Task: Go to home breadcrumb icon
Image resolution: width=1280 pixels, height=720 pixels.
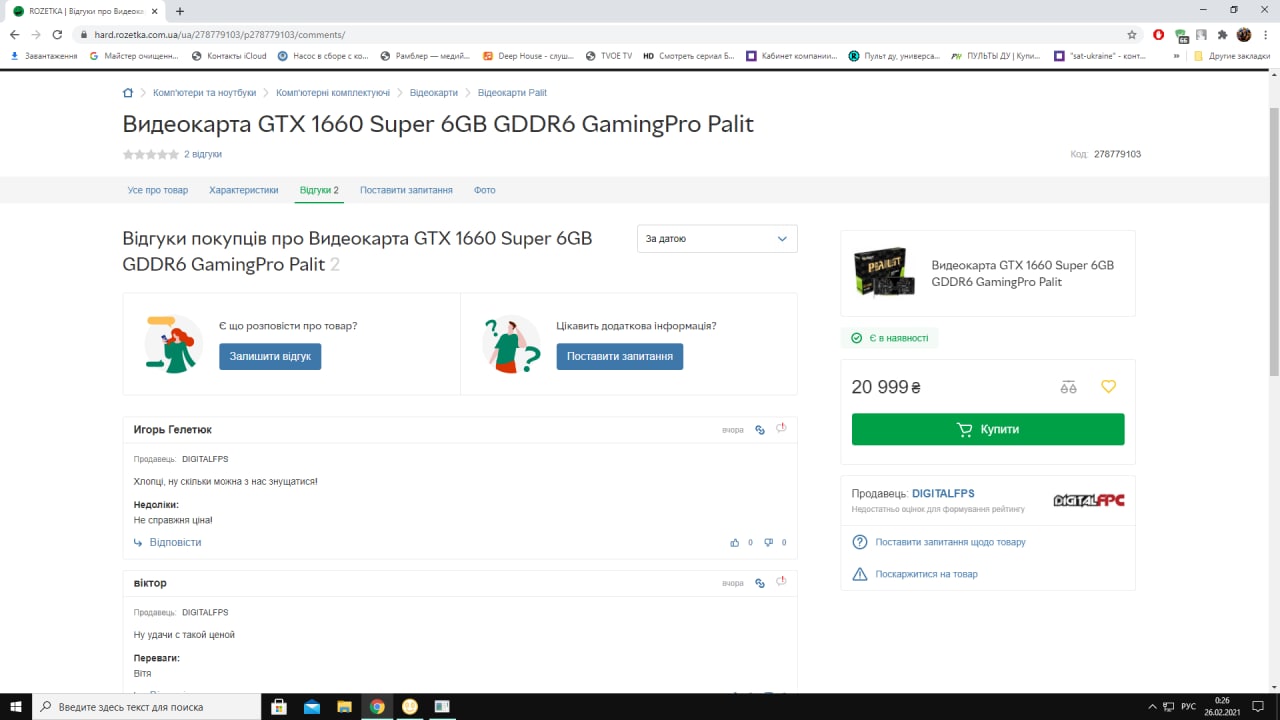Action: (x=128, y=93)
